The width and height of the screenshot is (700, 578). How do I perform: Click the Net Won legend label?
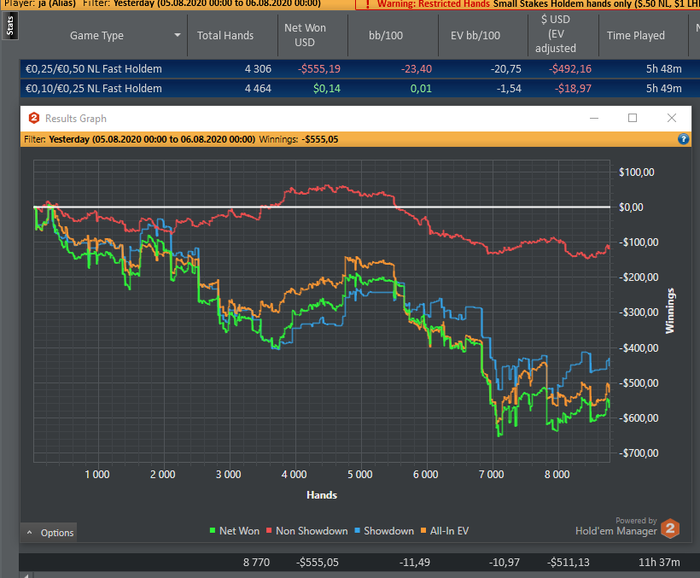tap(239, 531)
